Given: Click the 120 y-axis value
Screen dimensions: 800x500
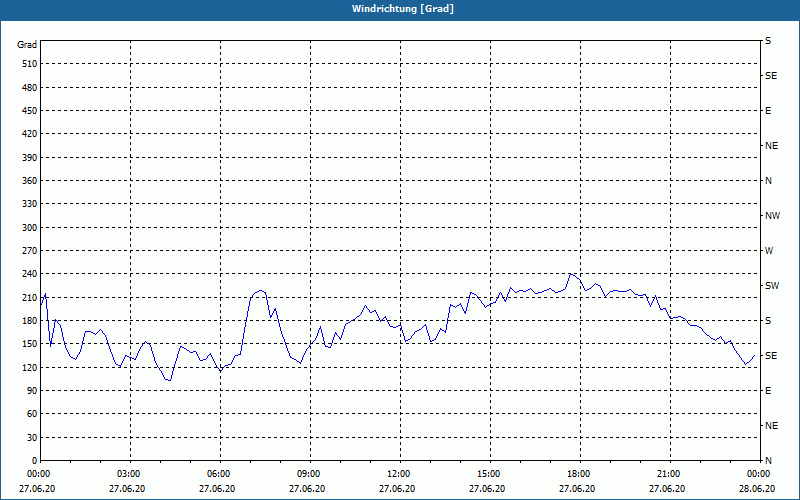Looking at the screenshot, I should [x=30, y=367].
